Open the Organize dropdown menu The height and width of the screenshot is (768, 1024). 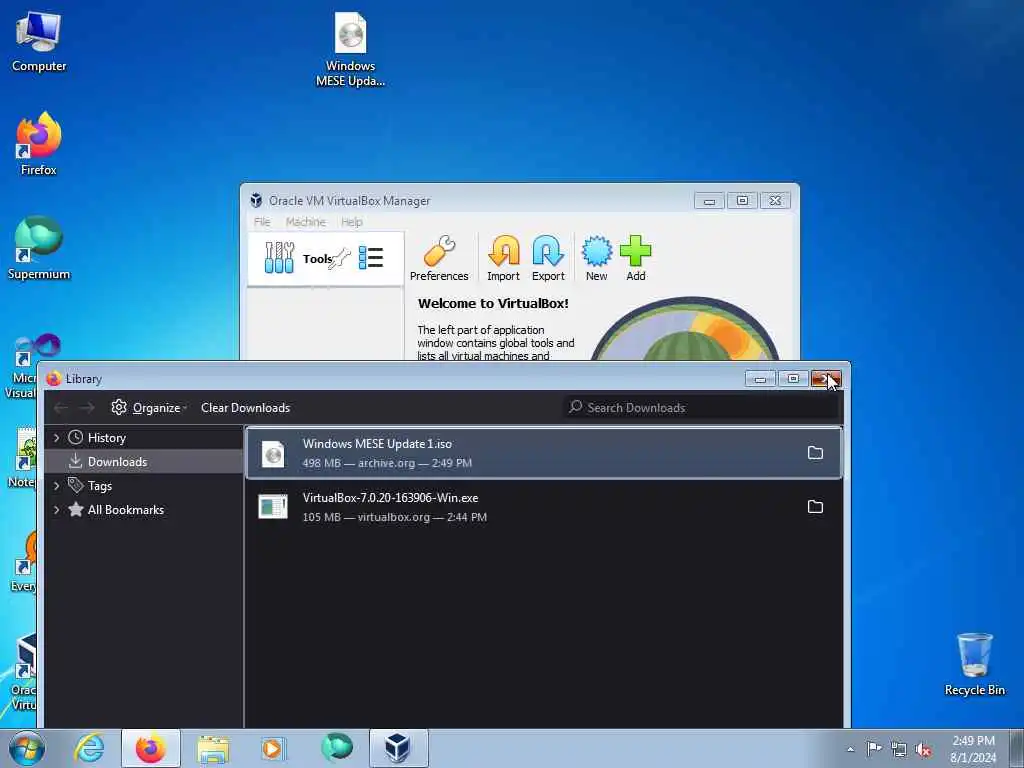pyautogui.click(x=149, y=408)
